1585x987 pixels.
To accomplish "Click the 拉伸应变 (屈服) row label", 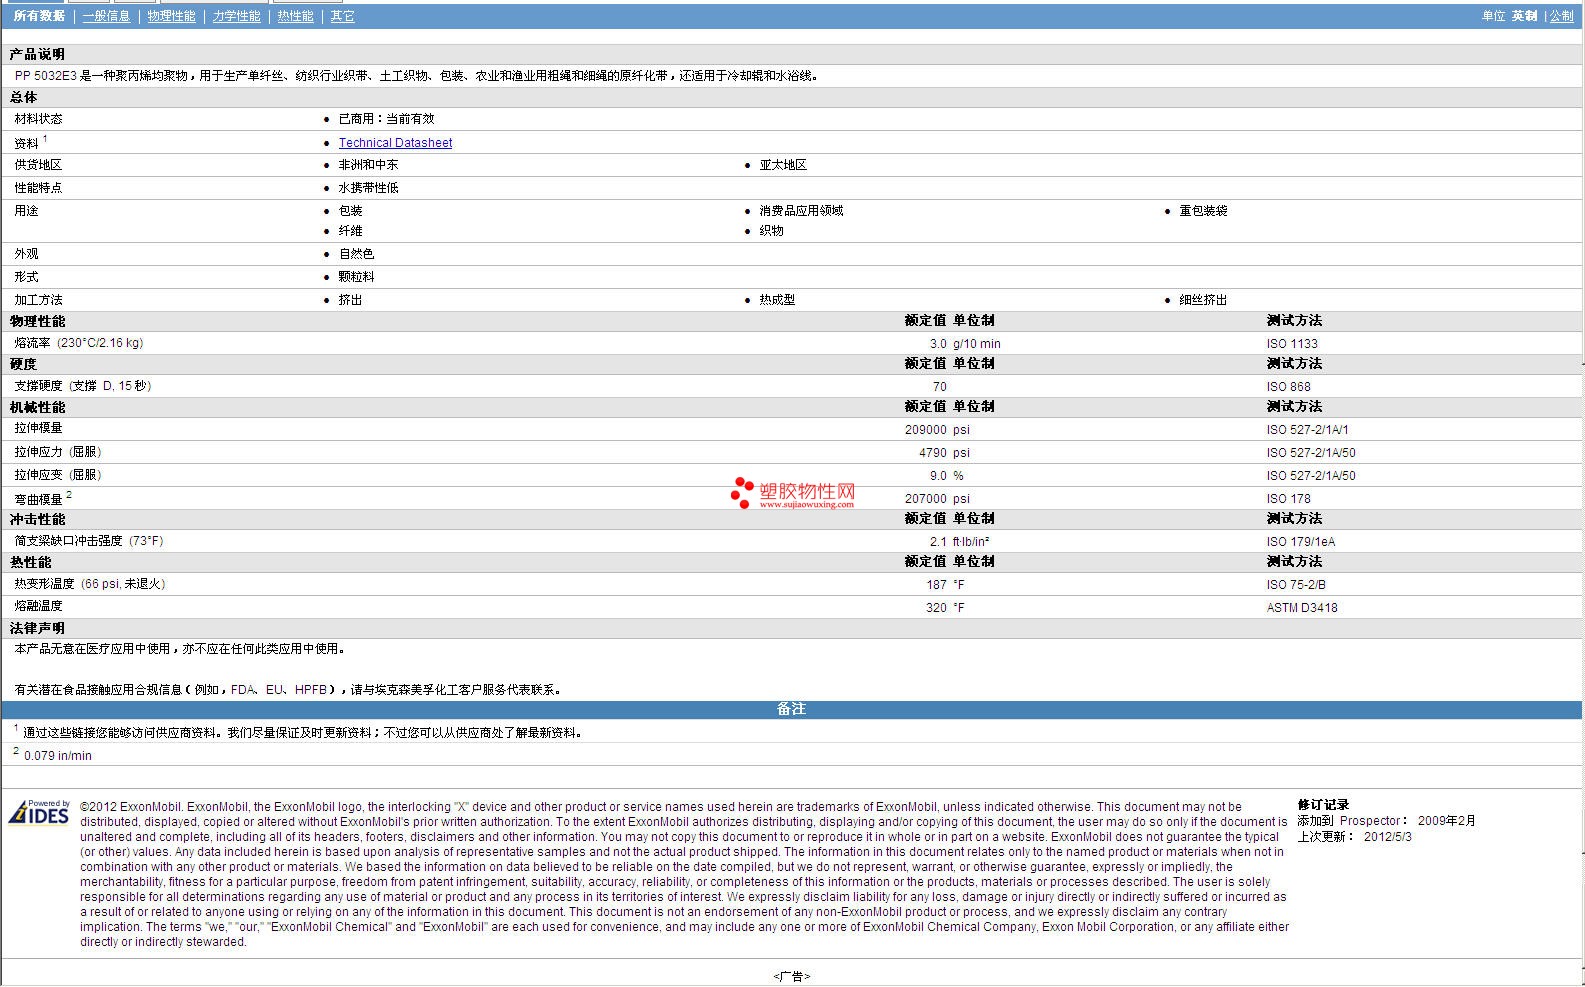I will coord(58,475).
